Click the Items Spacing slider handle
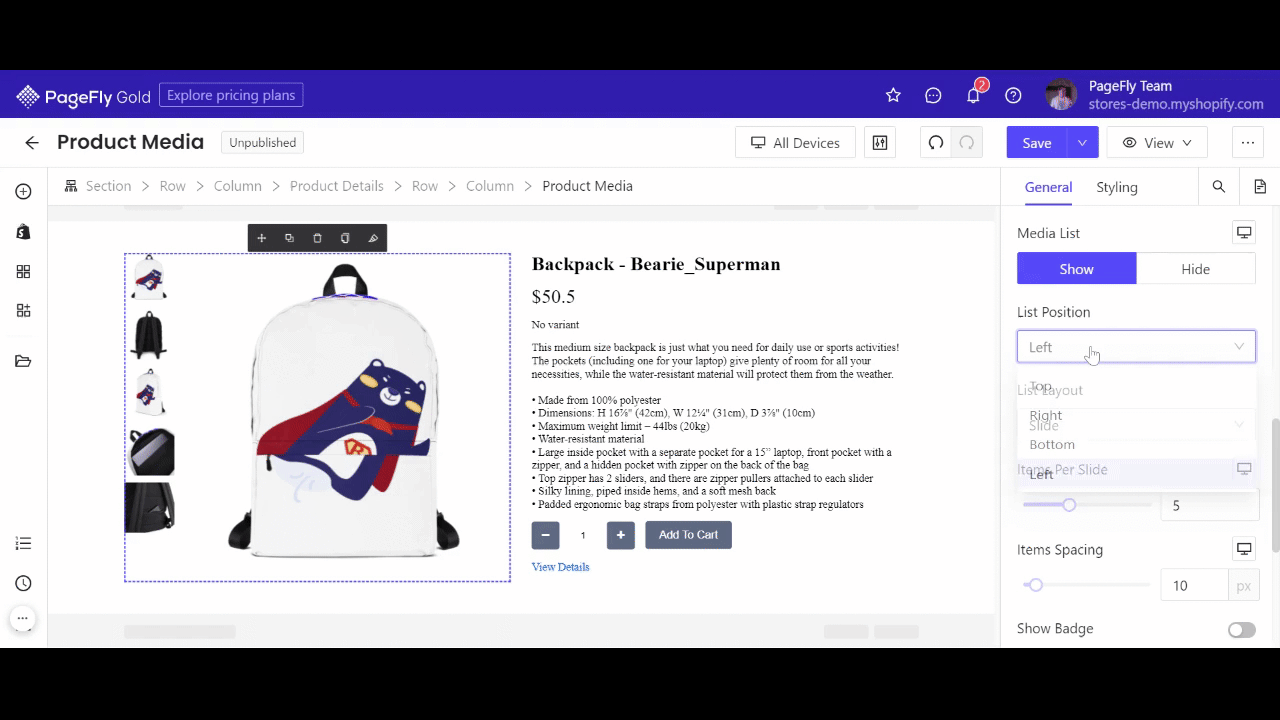Image resolution: width=1280 pixels, height=720 pixels. (1036, 585)
